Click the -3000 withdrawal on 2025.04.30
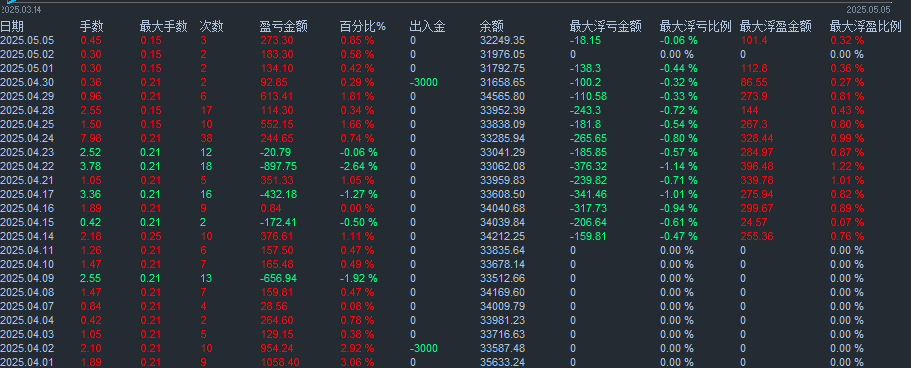 click(x=424, y=83)
